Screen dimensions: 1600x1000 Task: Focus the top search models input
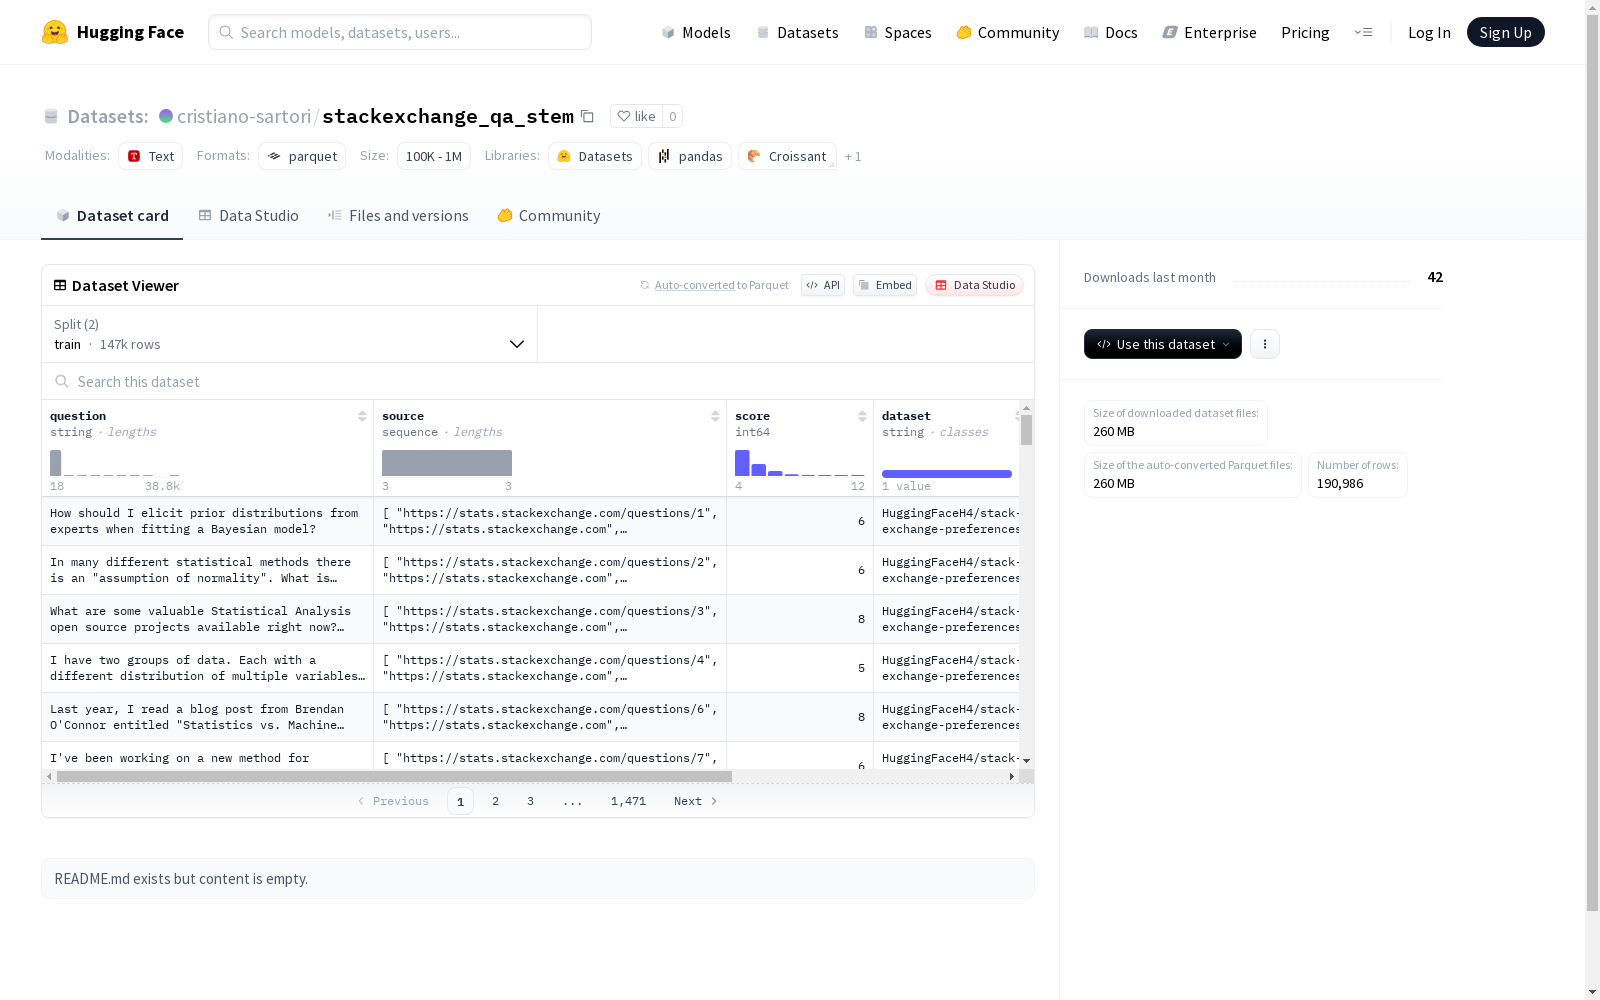click(400, 32)
